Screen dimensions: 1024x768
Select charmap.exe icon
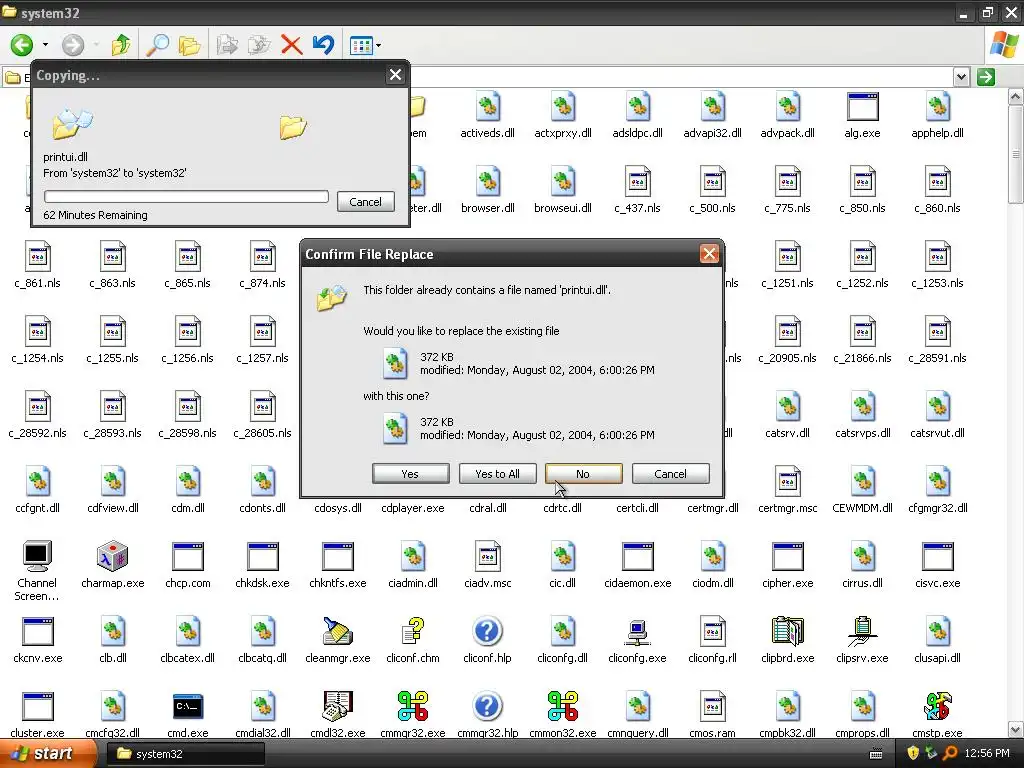pyautogui.click(x=112, y=557)
